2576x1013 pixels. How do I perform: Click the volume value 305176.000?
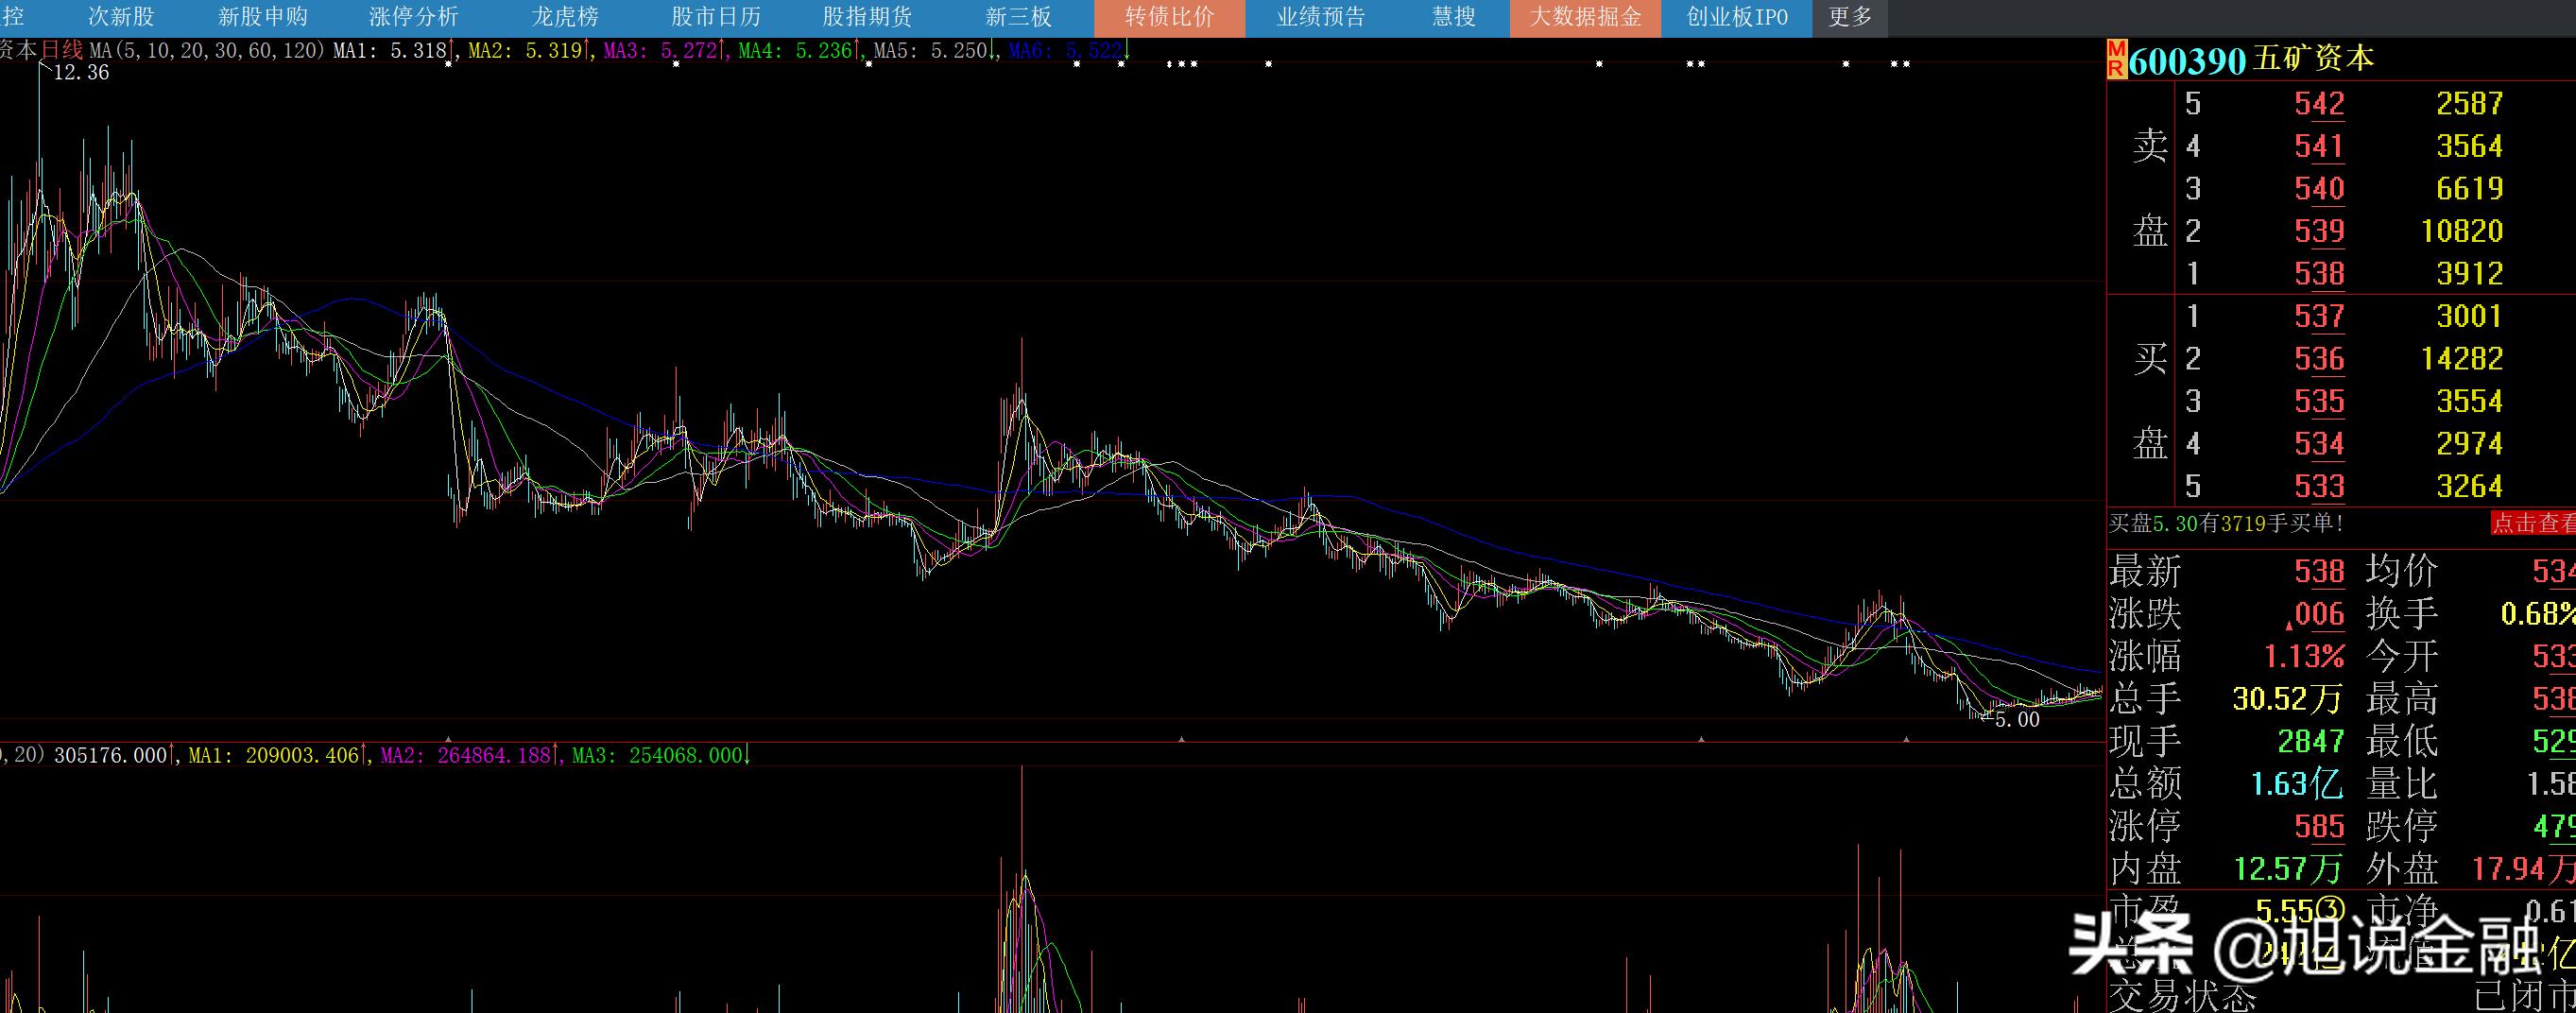point(111,756)
